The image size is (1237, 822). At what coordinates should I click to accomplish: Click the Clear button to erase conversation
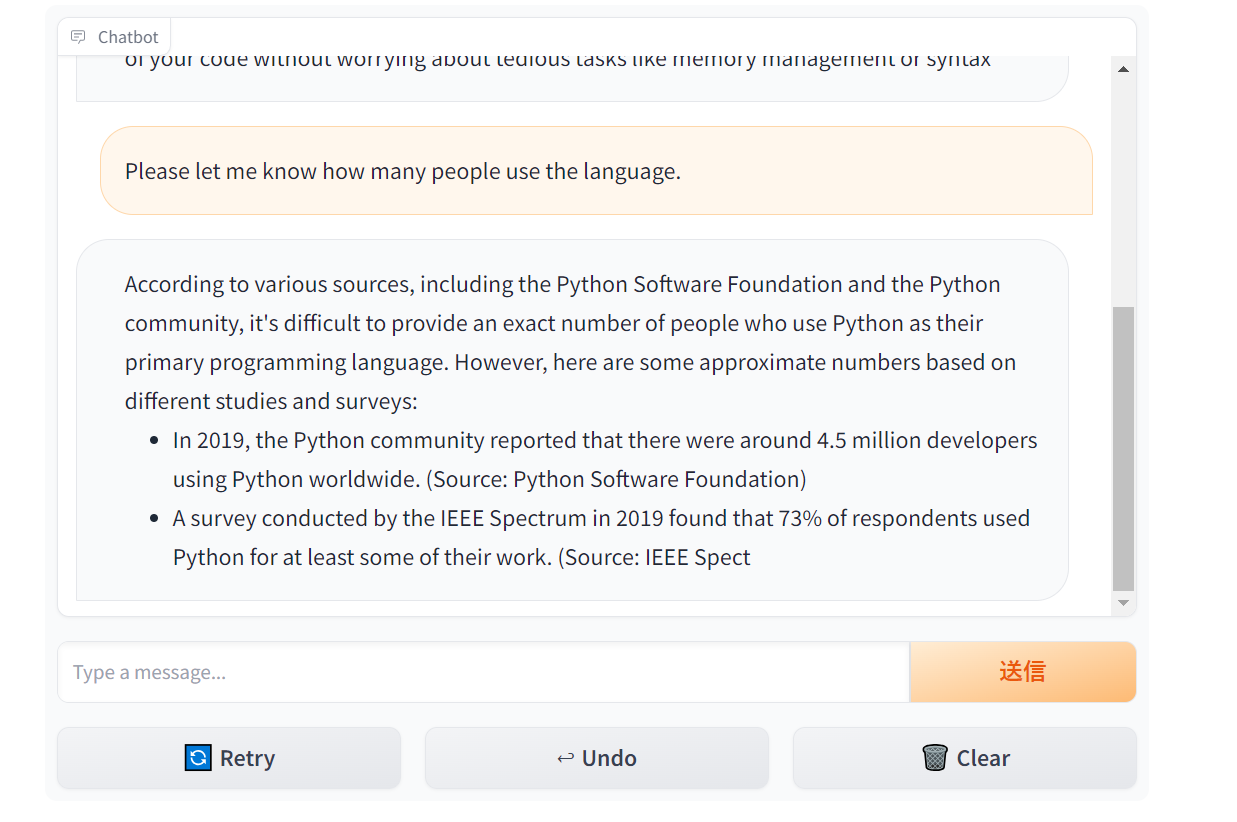[x=964, y=758]
